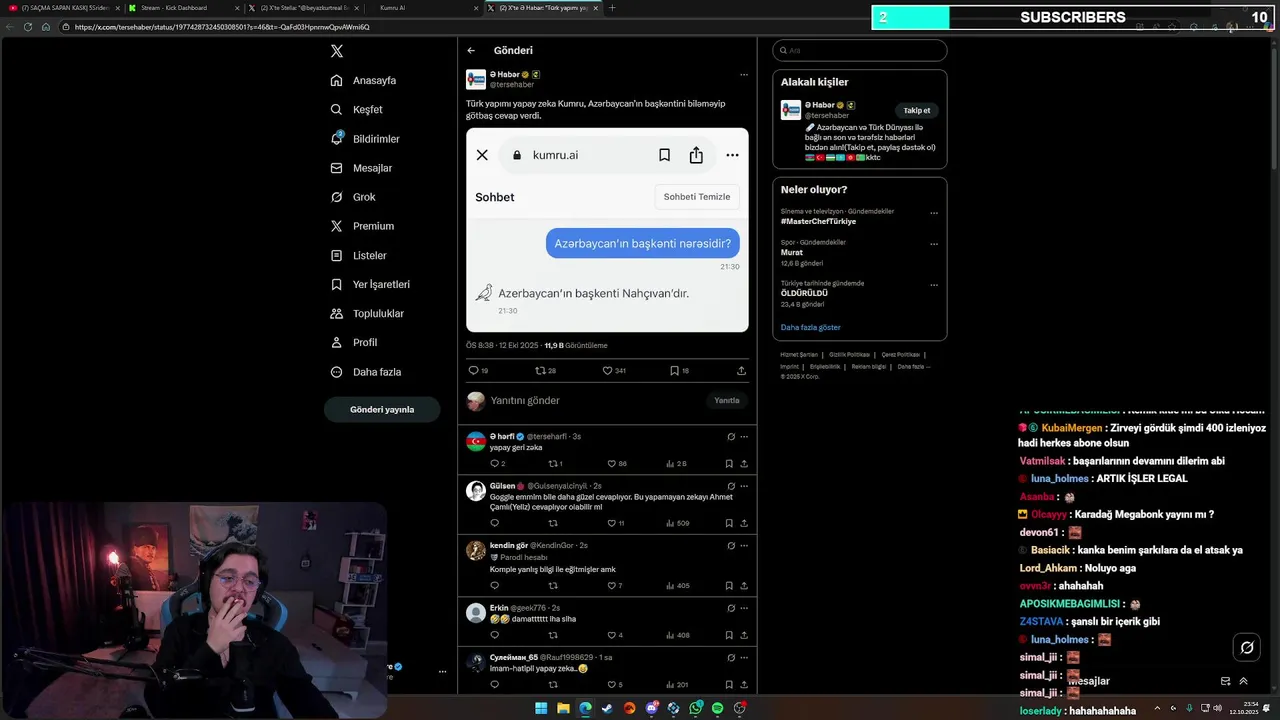Open Profil page

point(354,342)
